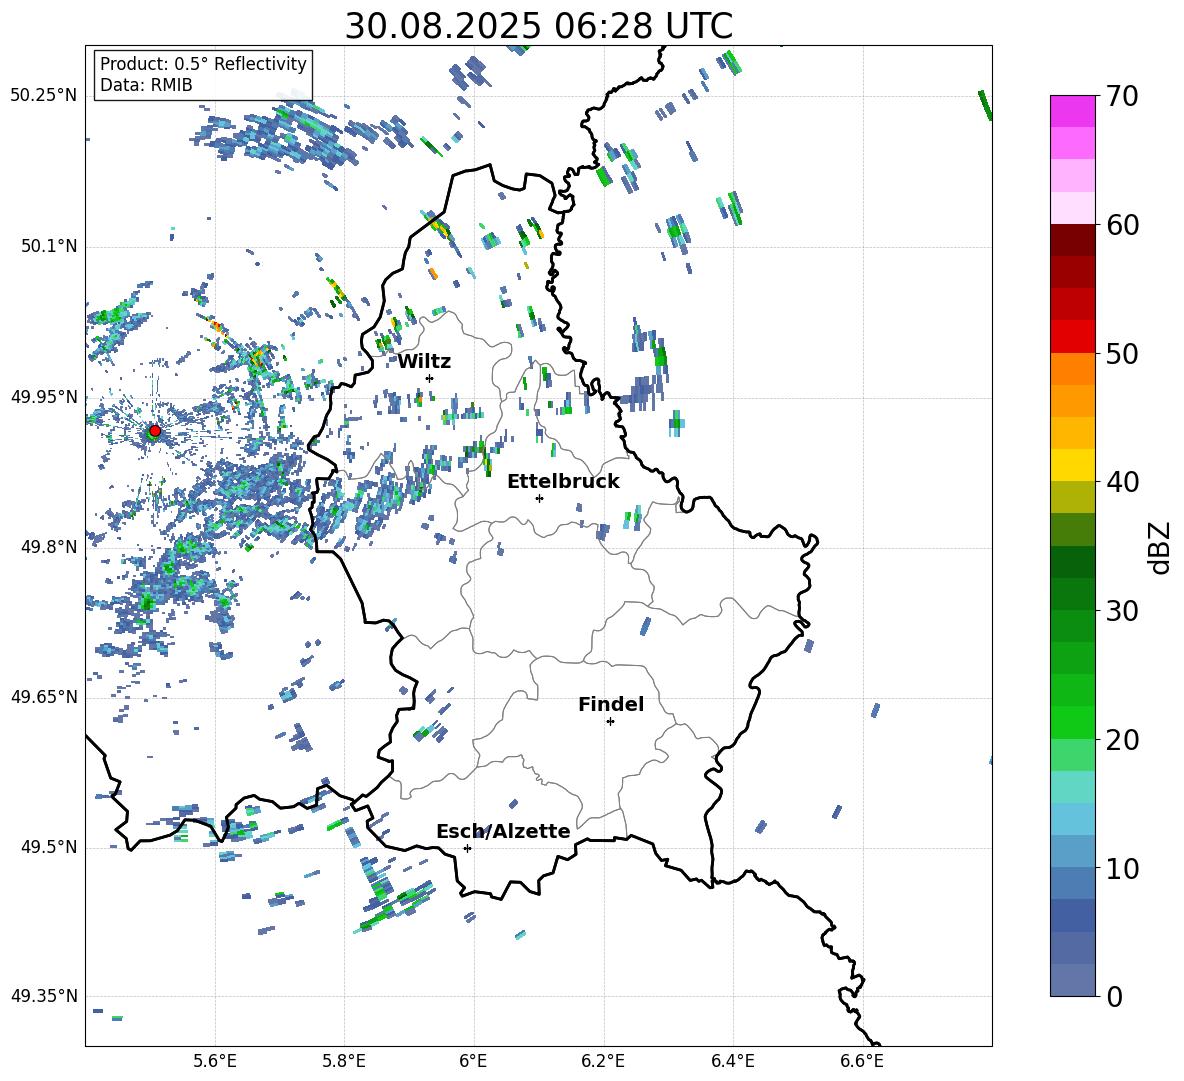The width and height of the screenshot is (1184, 1081).
Task: Click the 6.6°E longitude label
Action: (862, 1061)
